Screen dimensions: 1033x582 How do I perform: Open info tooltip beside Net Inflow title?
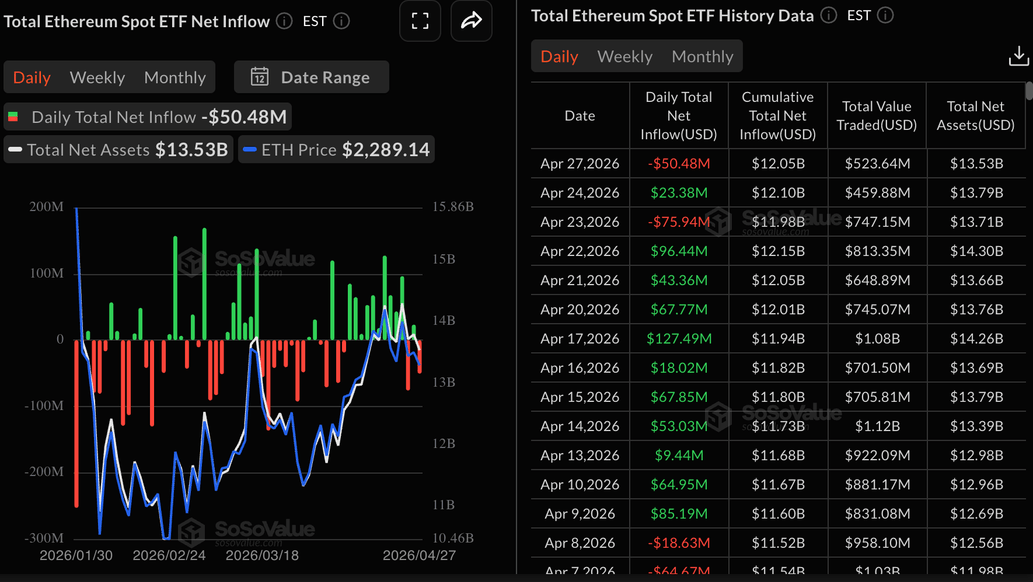(x=285, y=20)
